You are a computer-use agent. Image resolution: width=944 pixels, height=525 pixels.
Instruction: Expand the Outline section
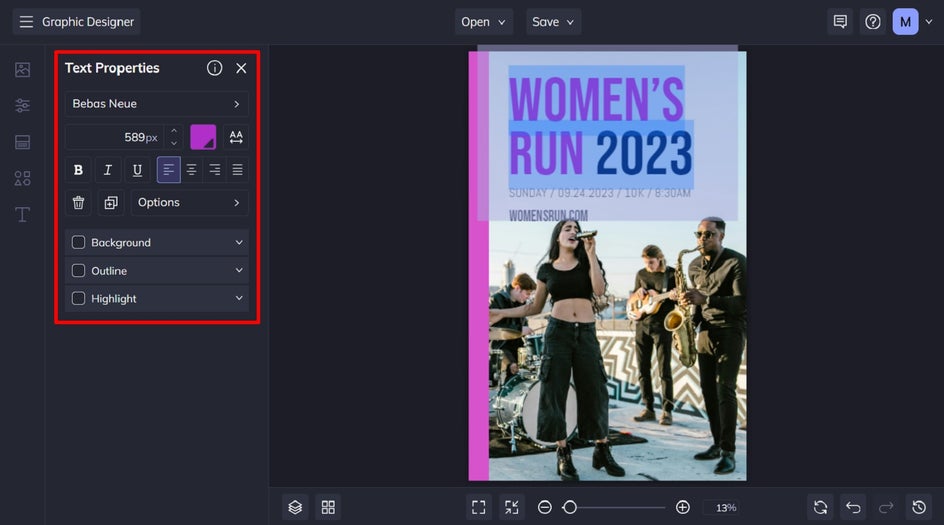point(239,270)
